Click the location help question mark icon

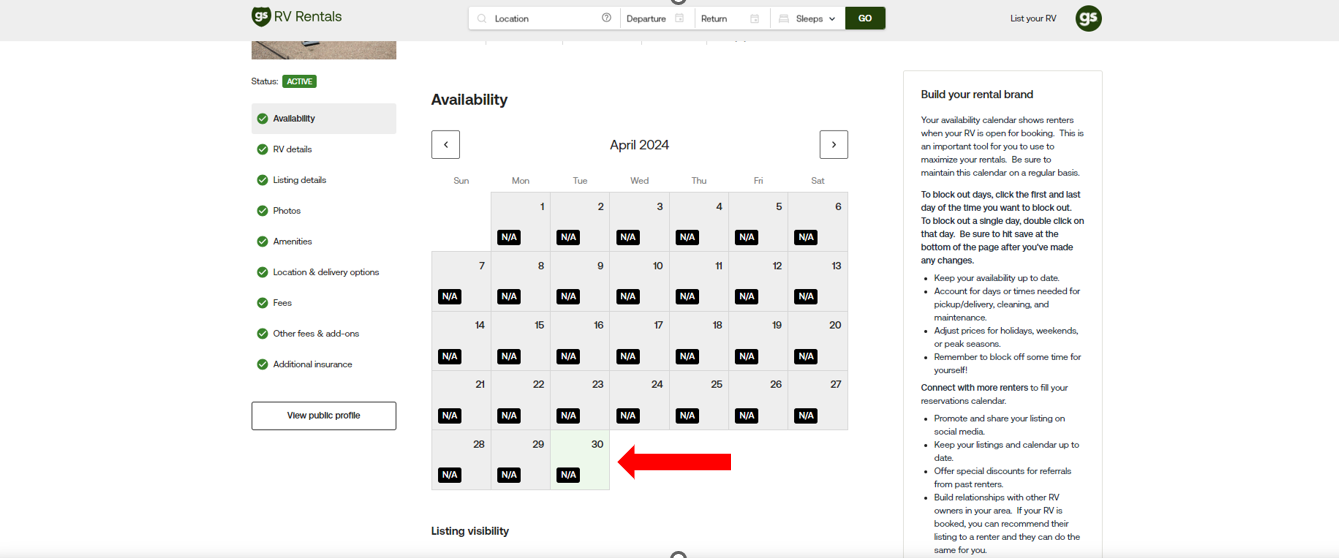click(x=606, y=18)
